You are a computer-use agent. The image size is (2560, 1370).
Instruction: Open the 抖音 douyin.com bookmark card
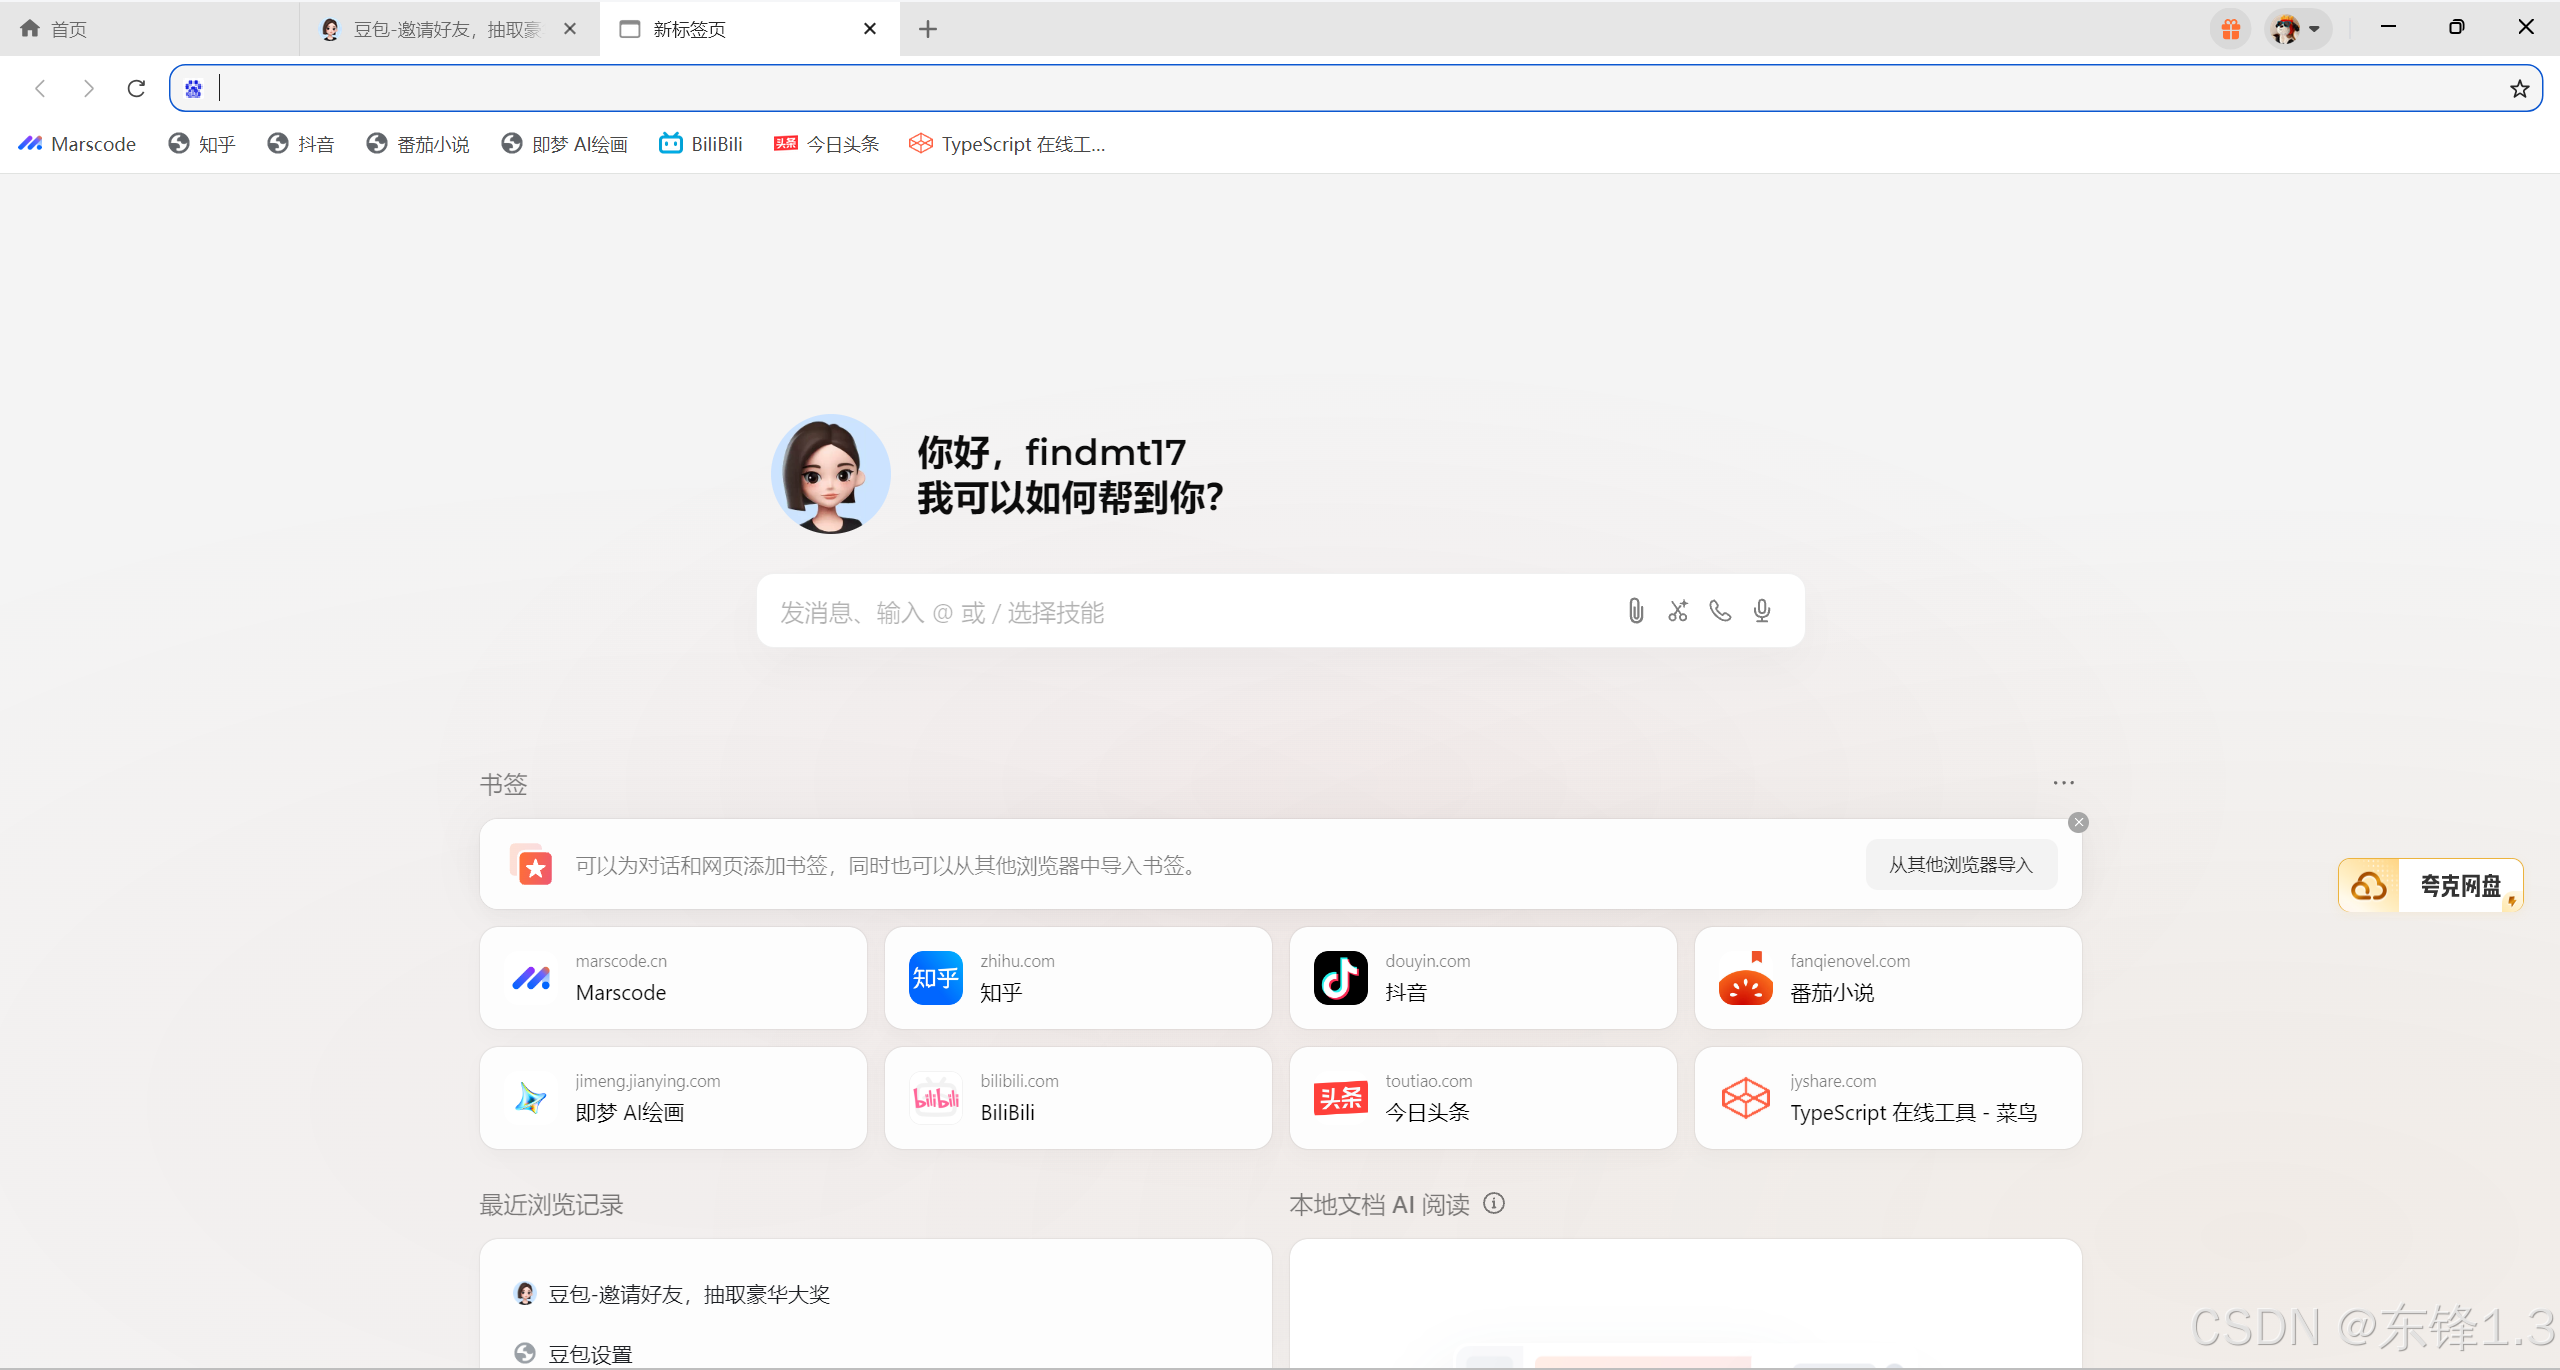[x=1482, y=978]
